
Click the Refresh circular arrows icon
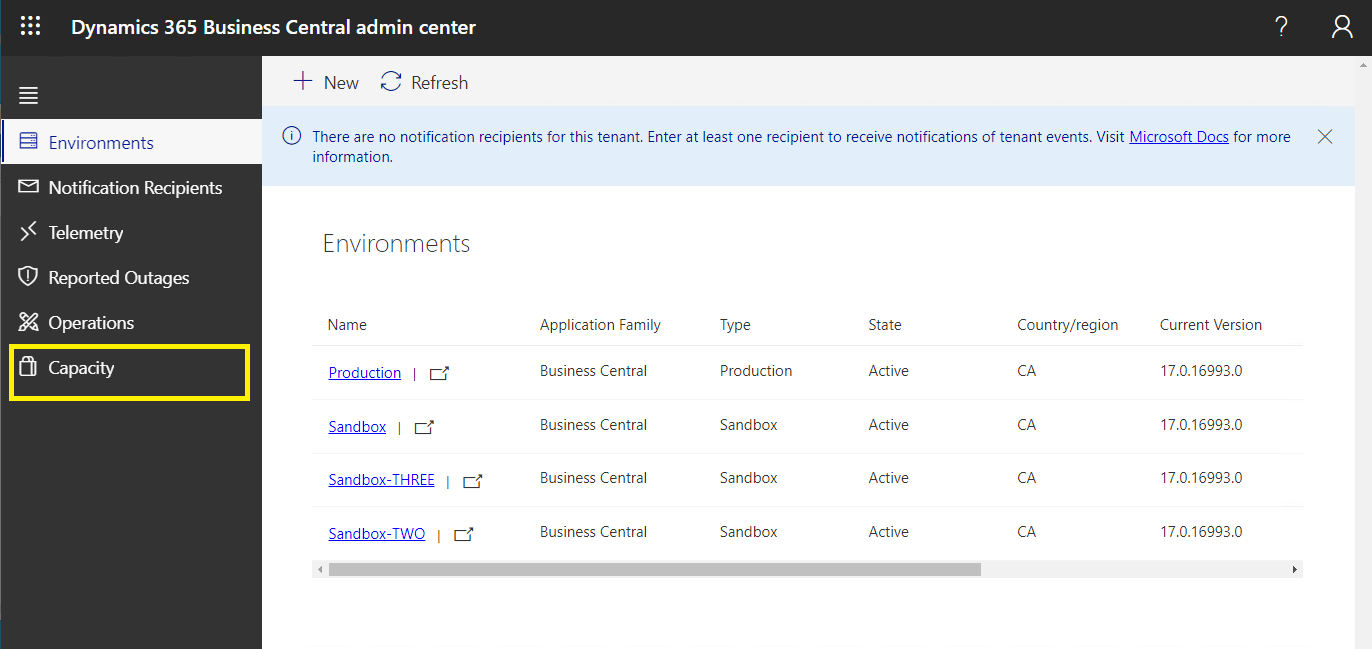[391, 82]
